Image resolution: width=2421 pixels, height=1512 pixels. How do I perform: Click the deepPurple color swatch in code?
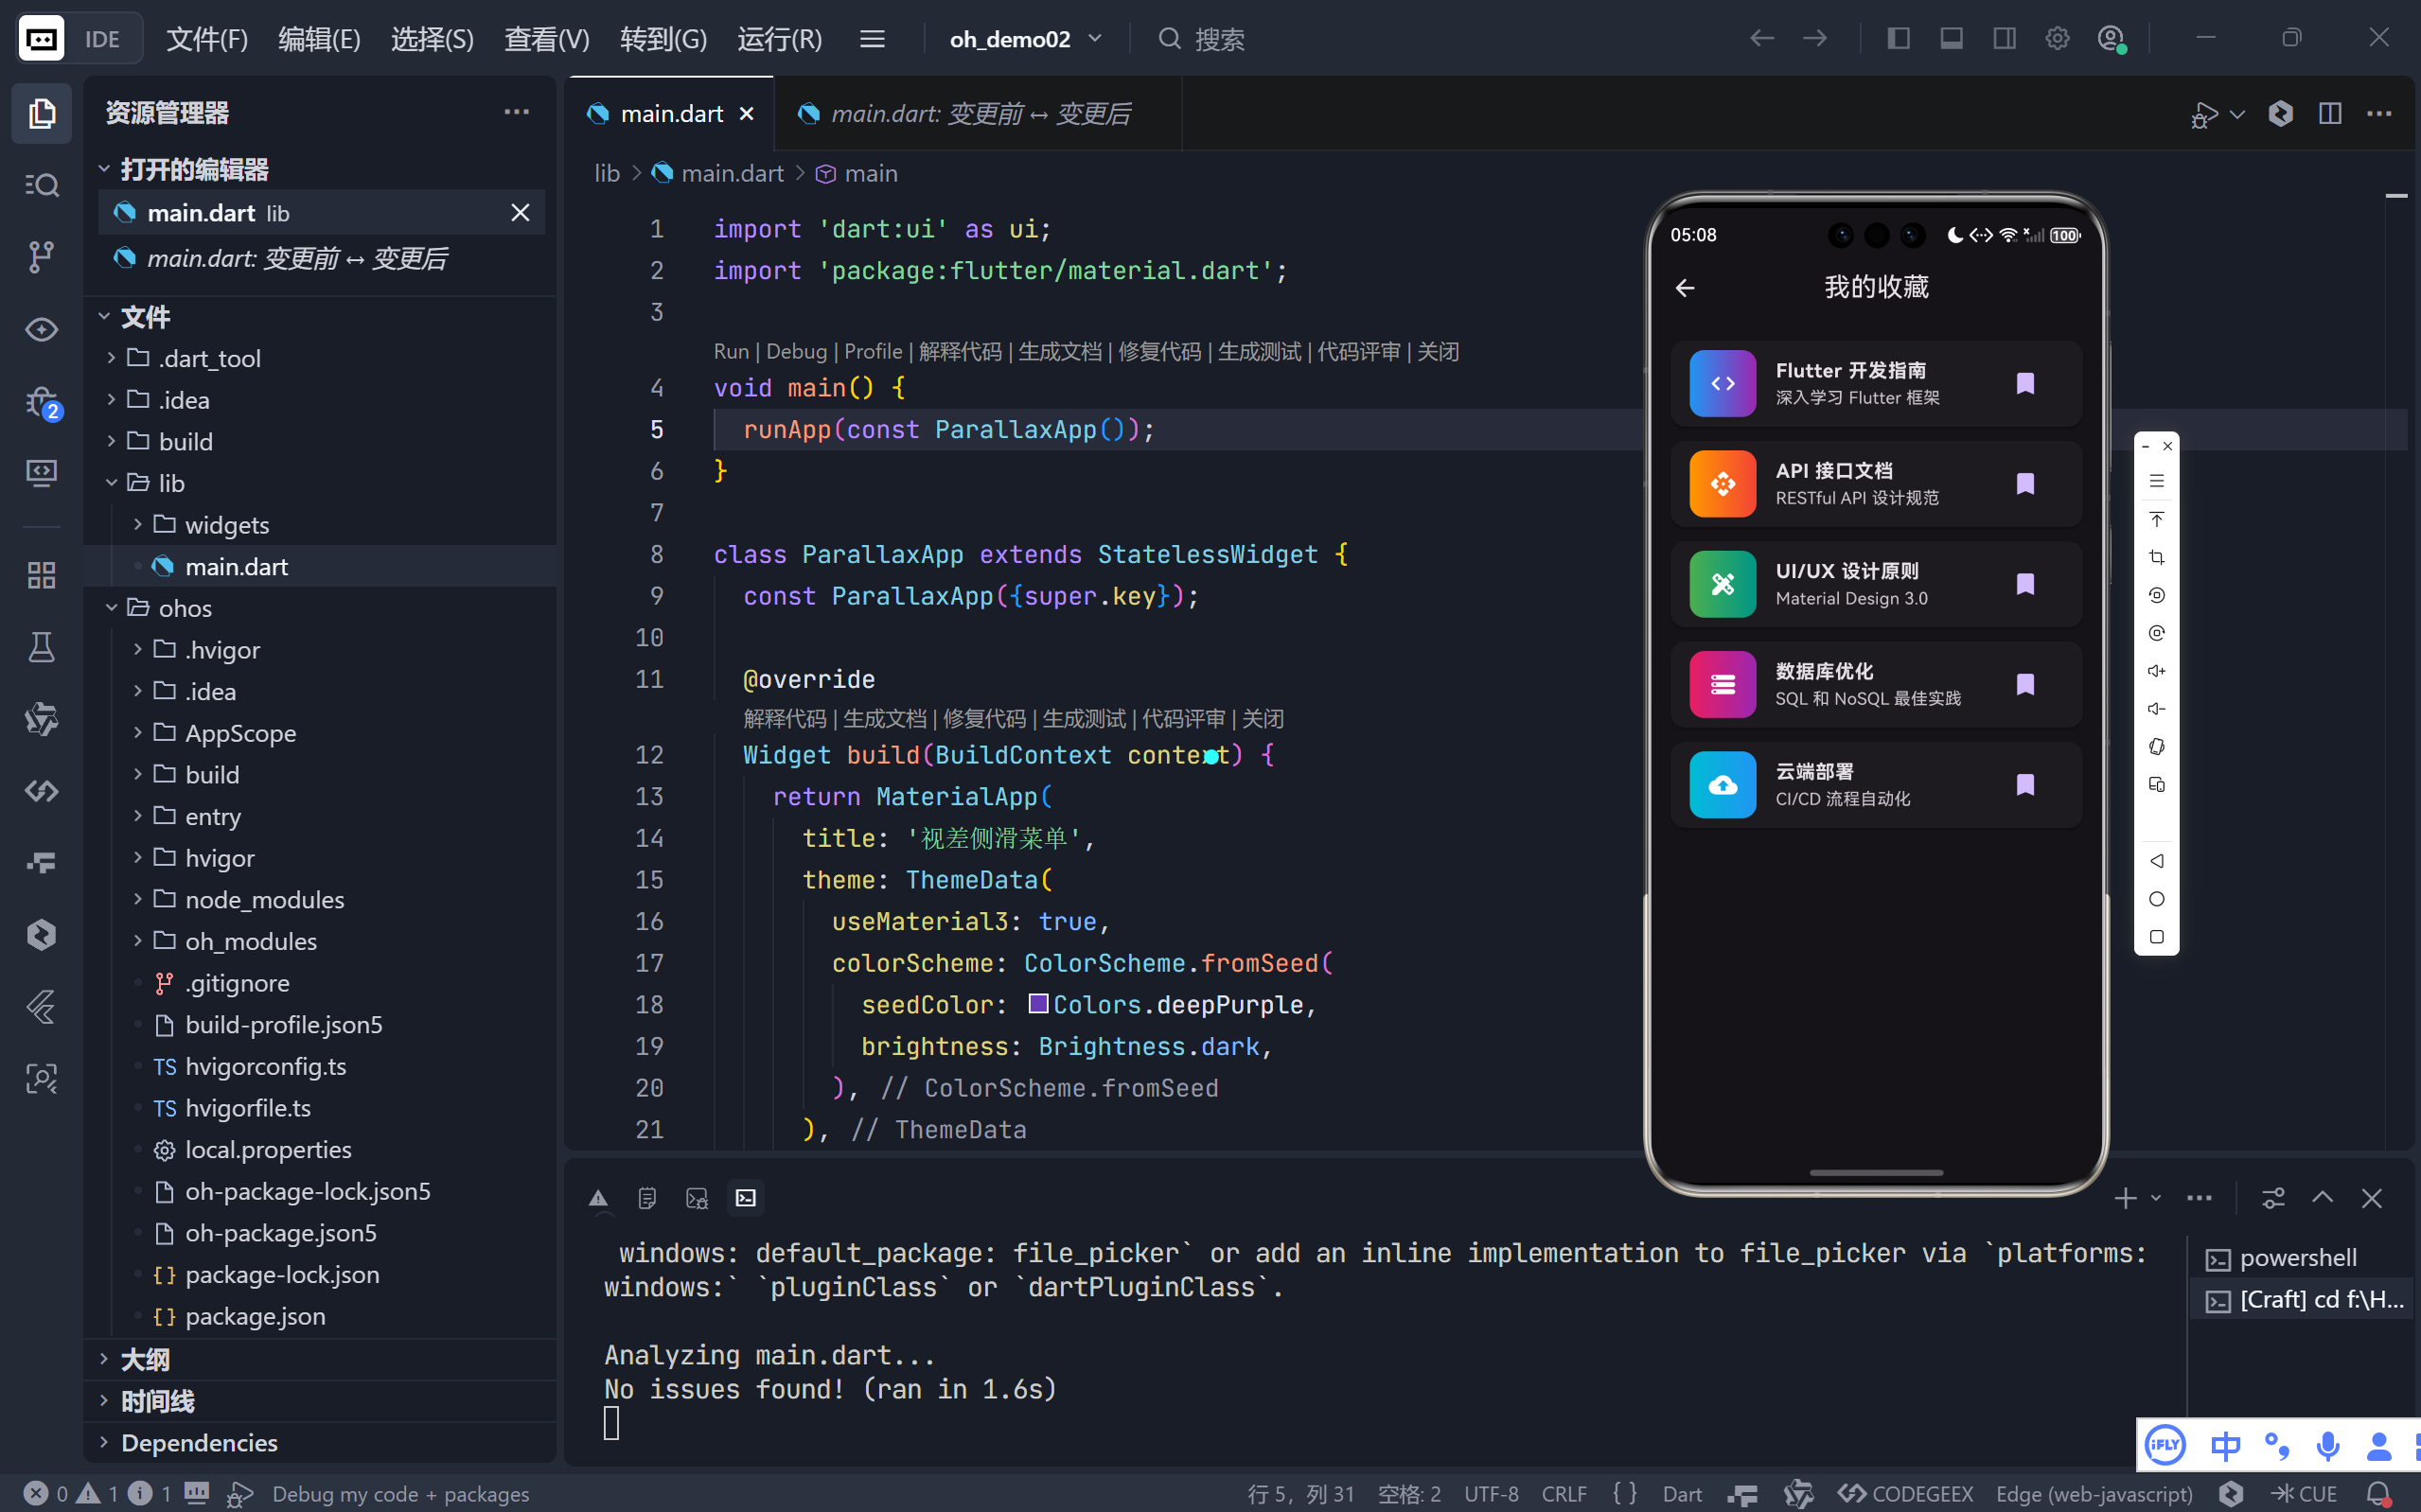click(x=1038, y=1003)
